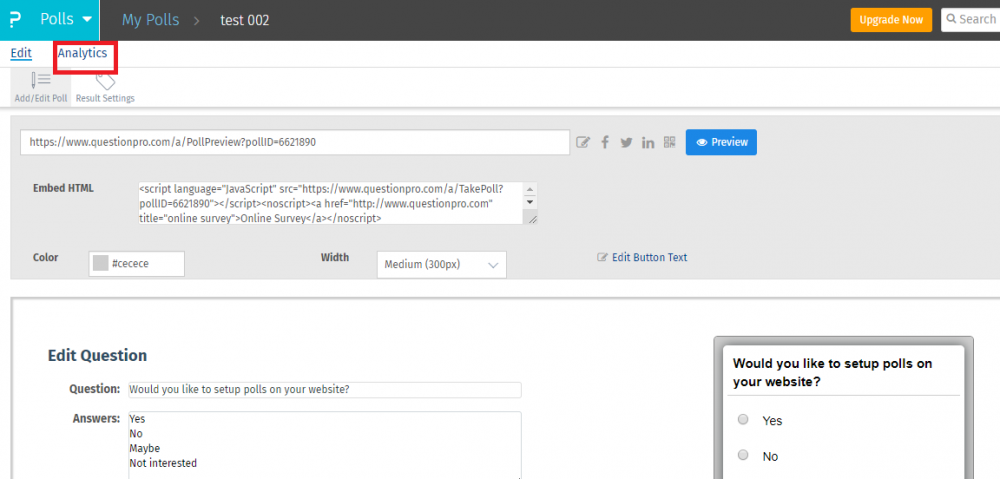Select the Yes radio option

pos(743,420)
